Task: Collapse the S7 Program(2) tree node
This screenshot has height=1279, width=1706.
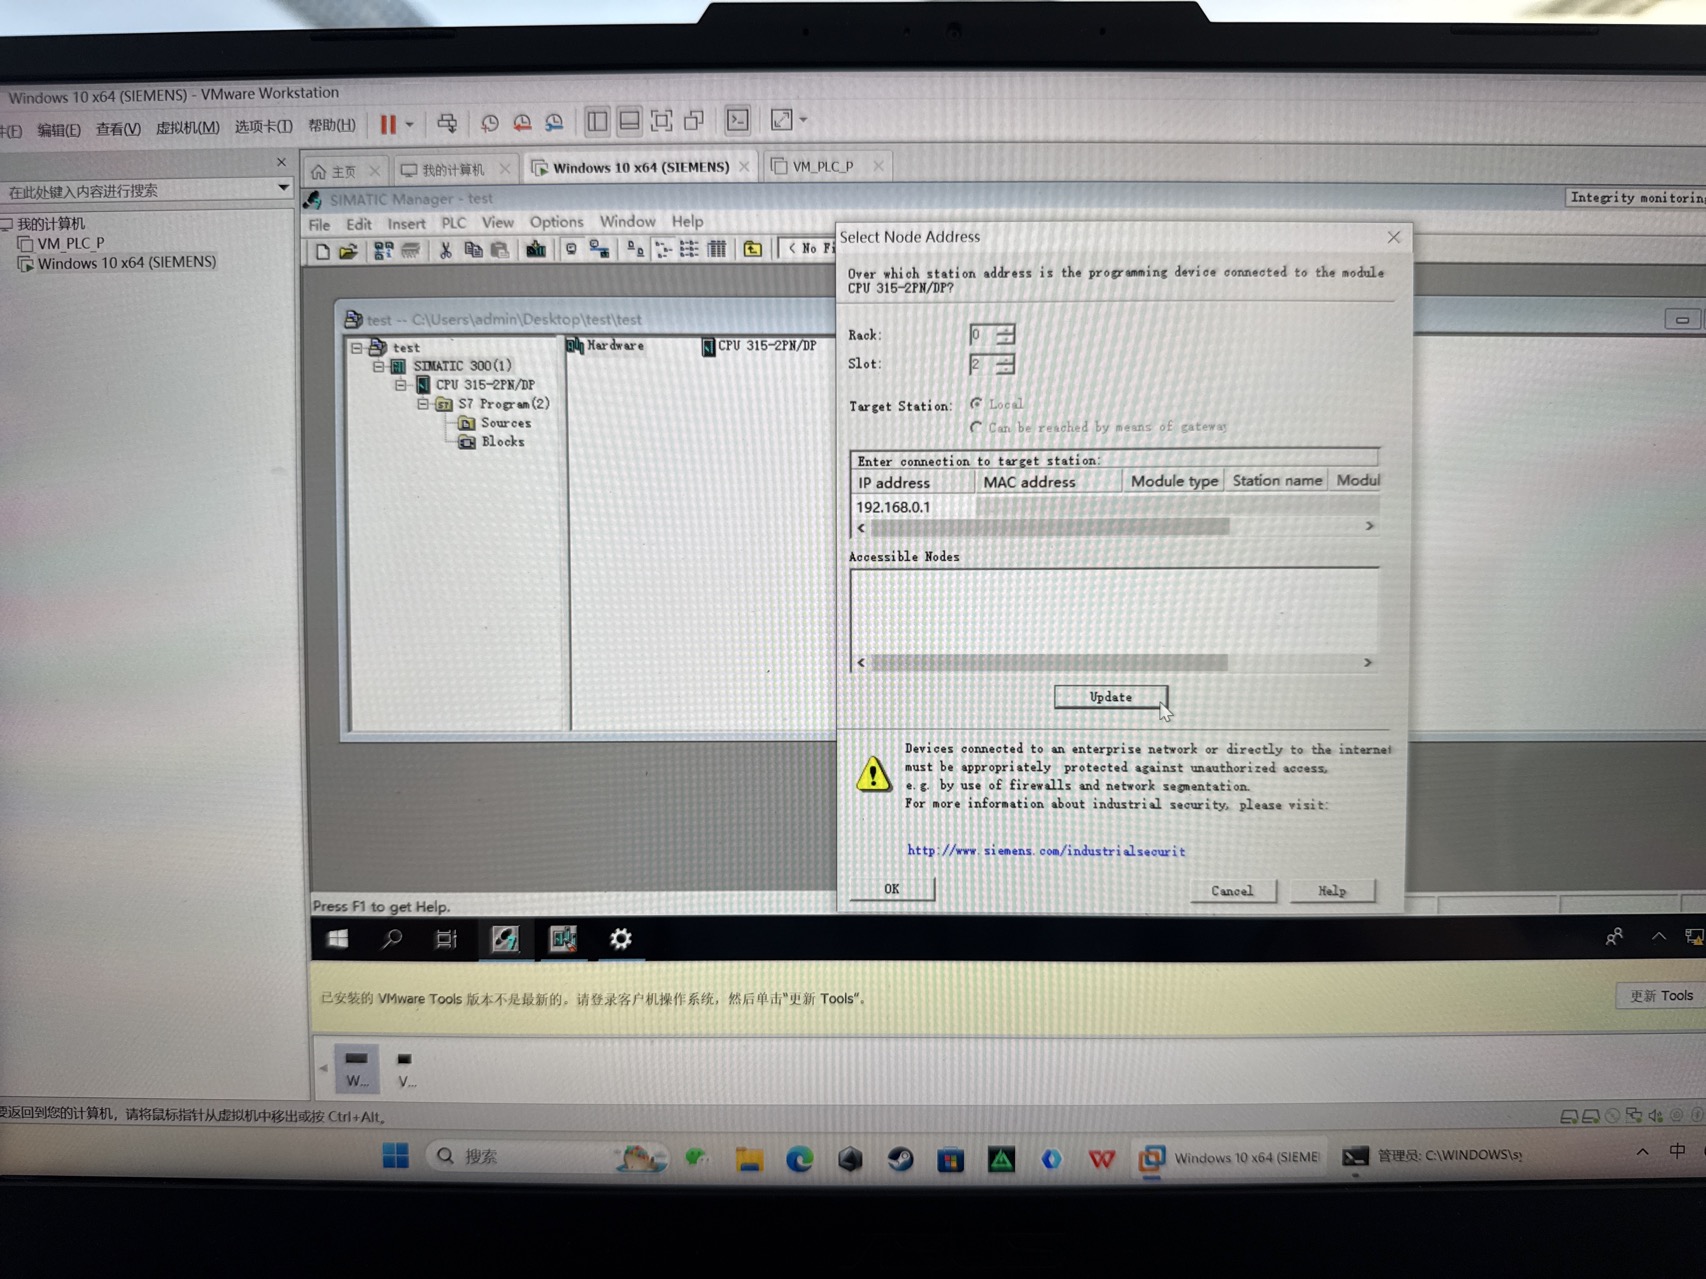Action: [422, 404]
